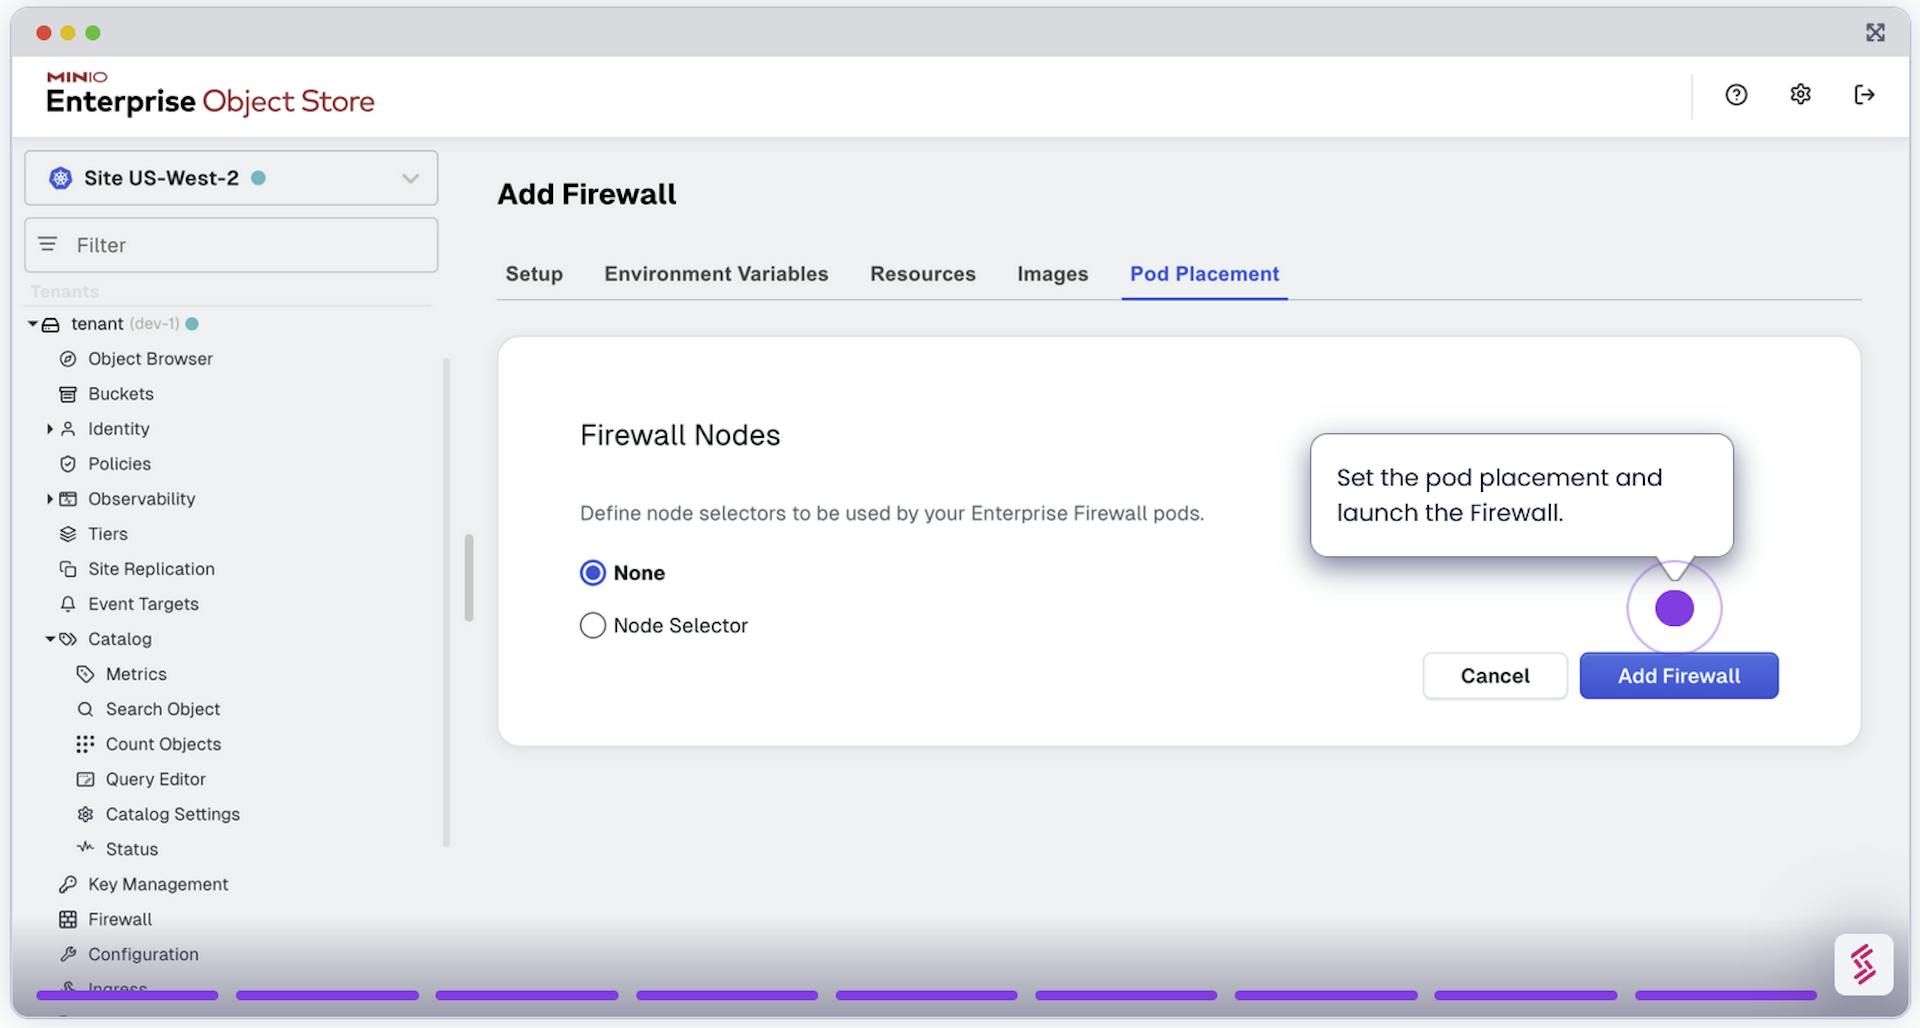Image resolution: width=1920 pixels, height=1028 pixels.
Task: Open the Buckets icon in sidebar
Action: coord(68,394)
